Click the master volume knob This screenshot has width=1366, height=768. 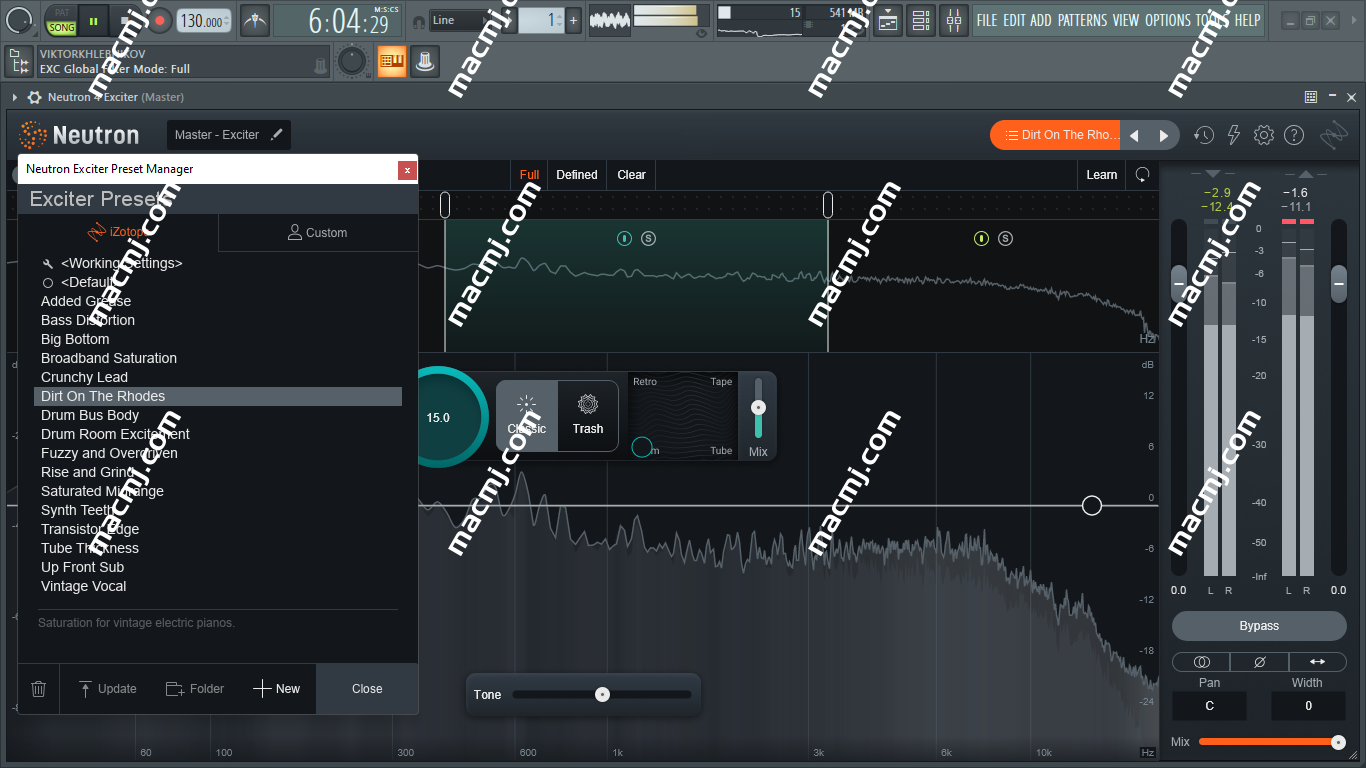(x=18, y=18)
